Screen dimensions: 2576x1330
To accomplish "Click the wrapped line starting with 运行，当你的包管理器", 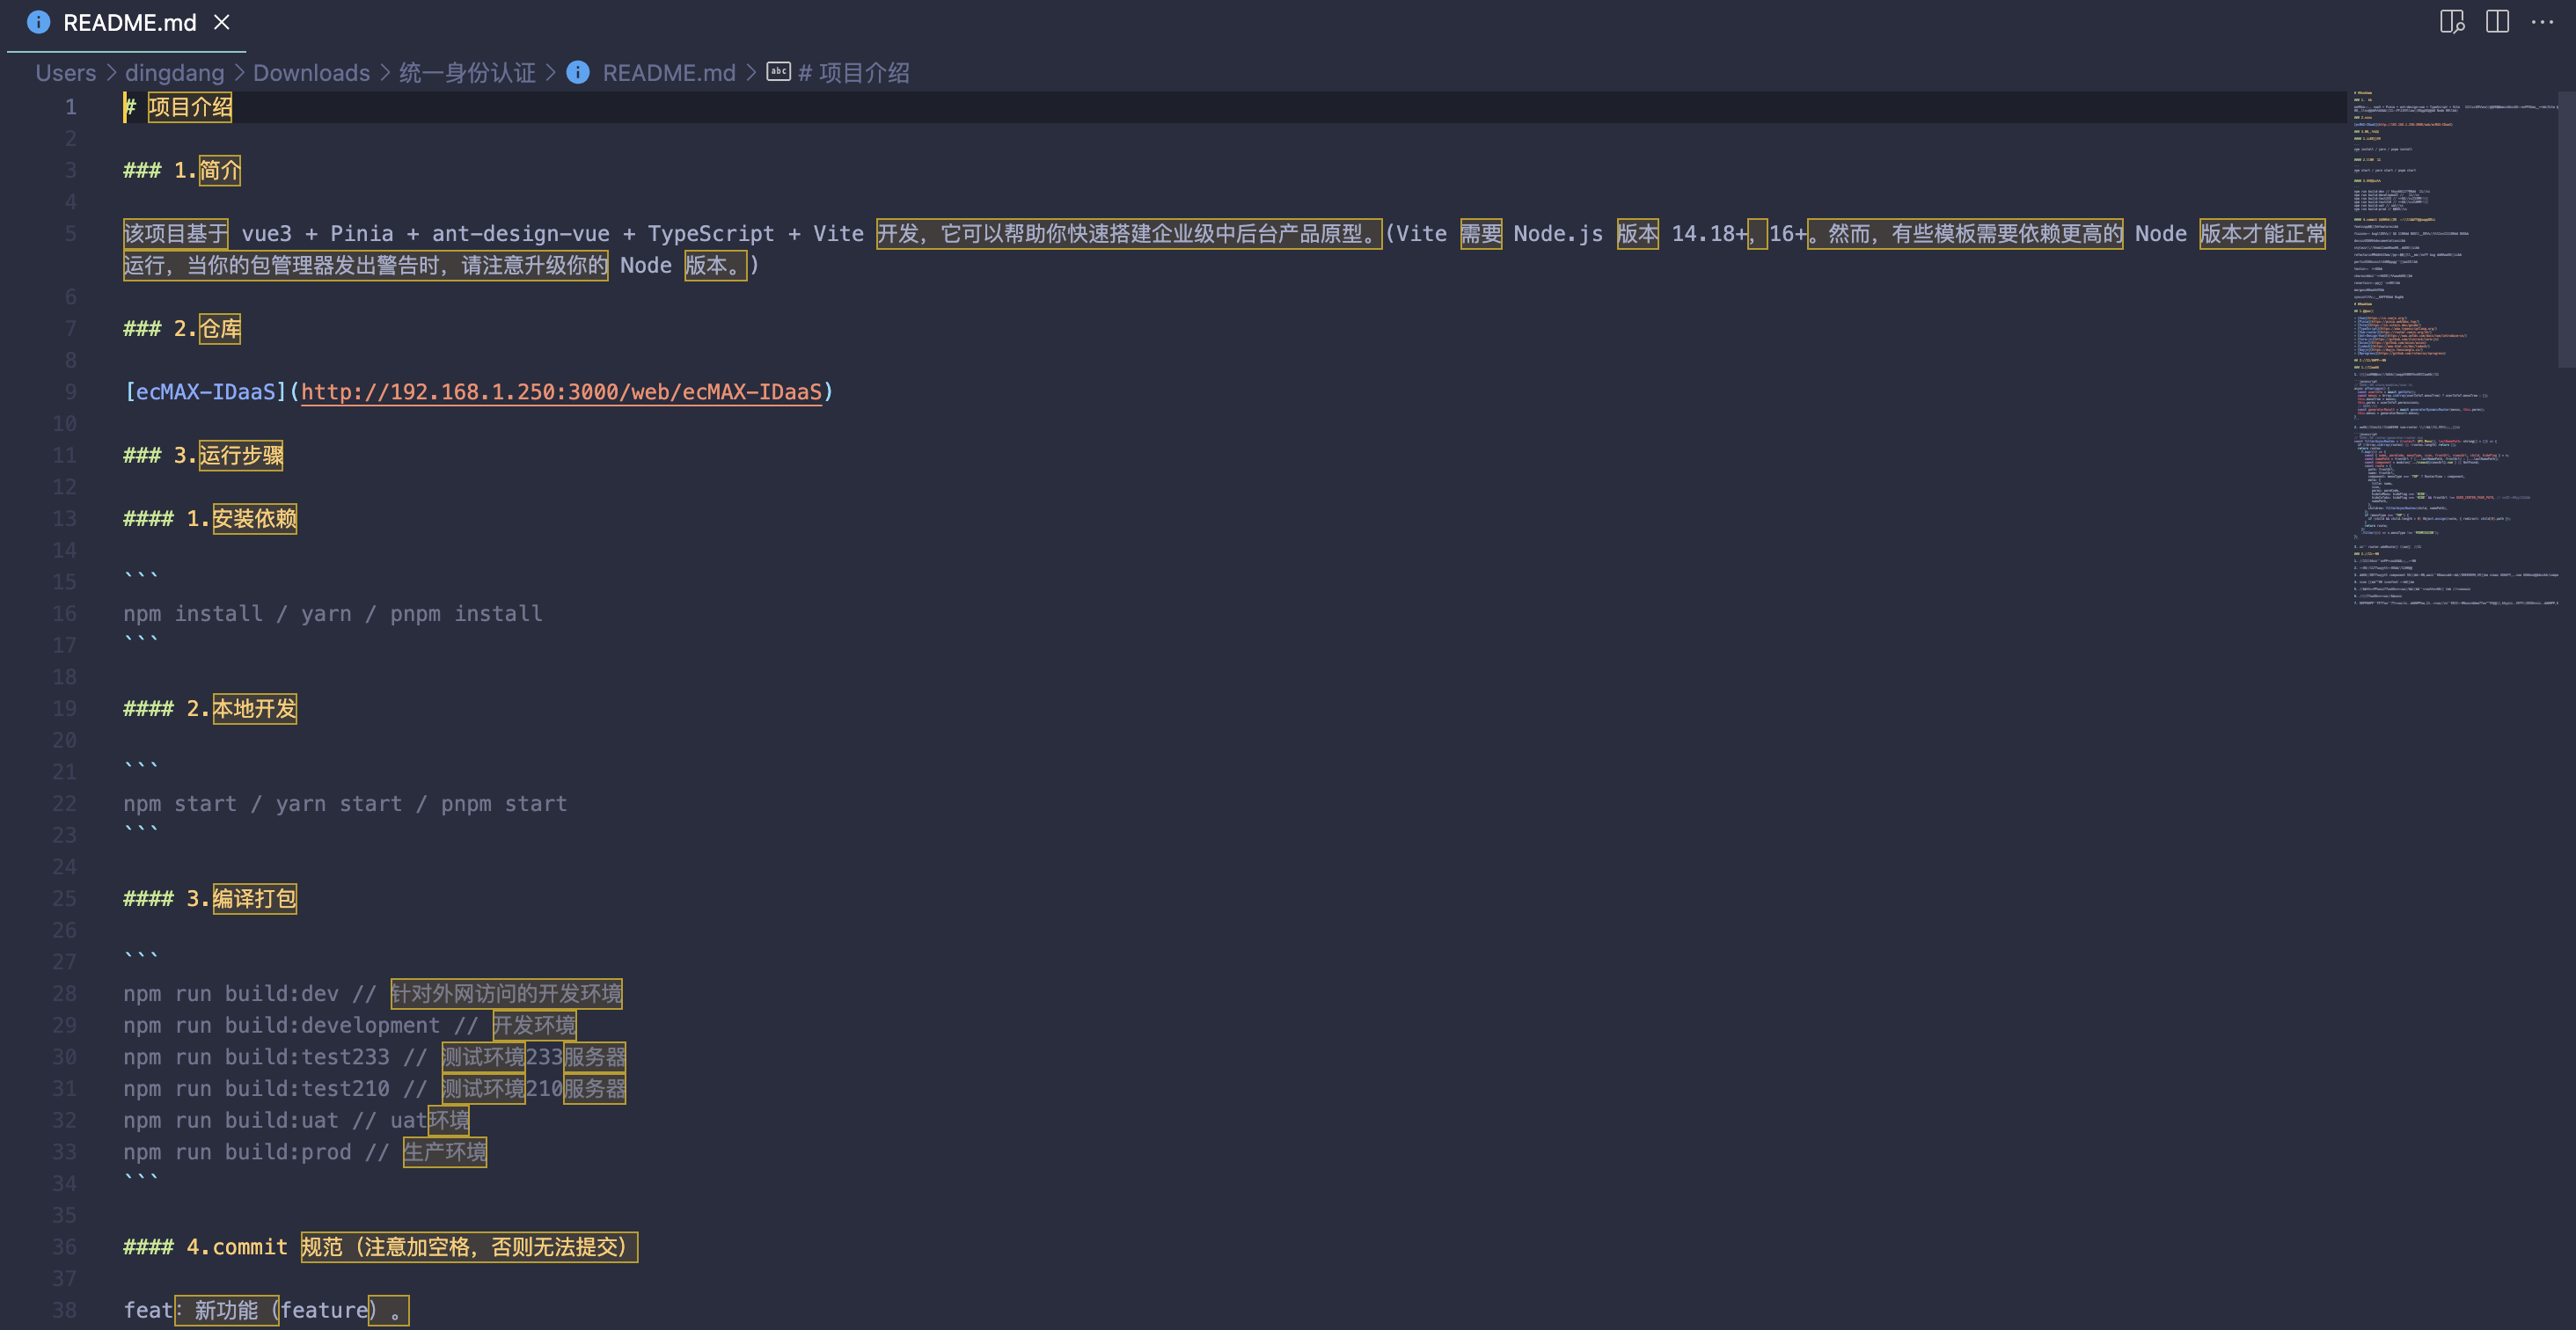I will [x=441, y=266].
